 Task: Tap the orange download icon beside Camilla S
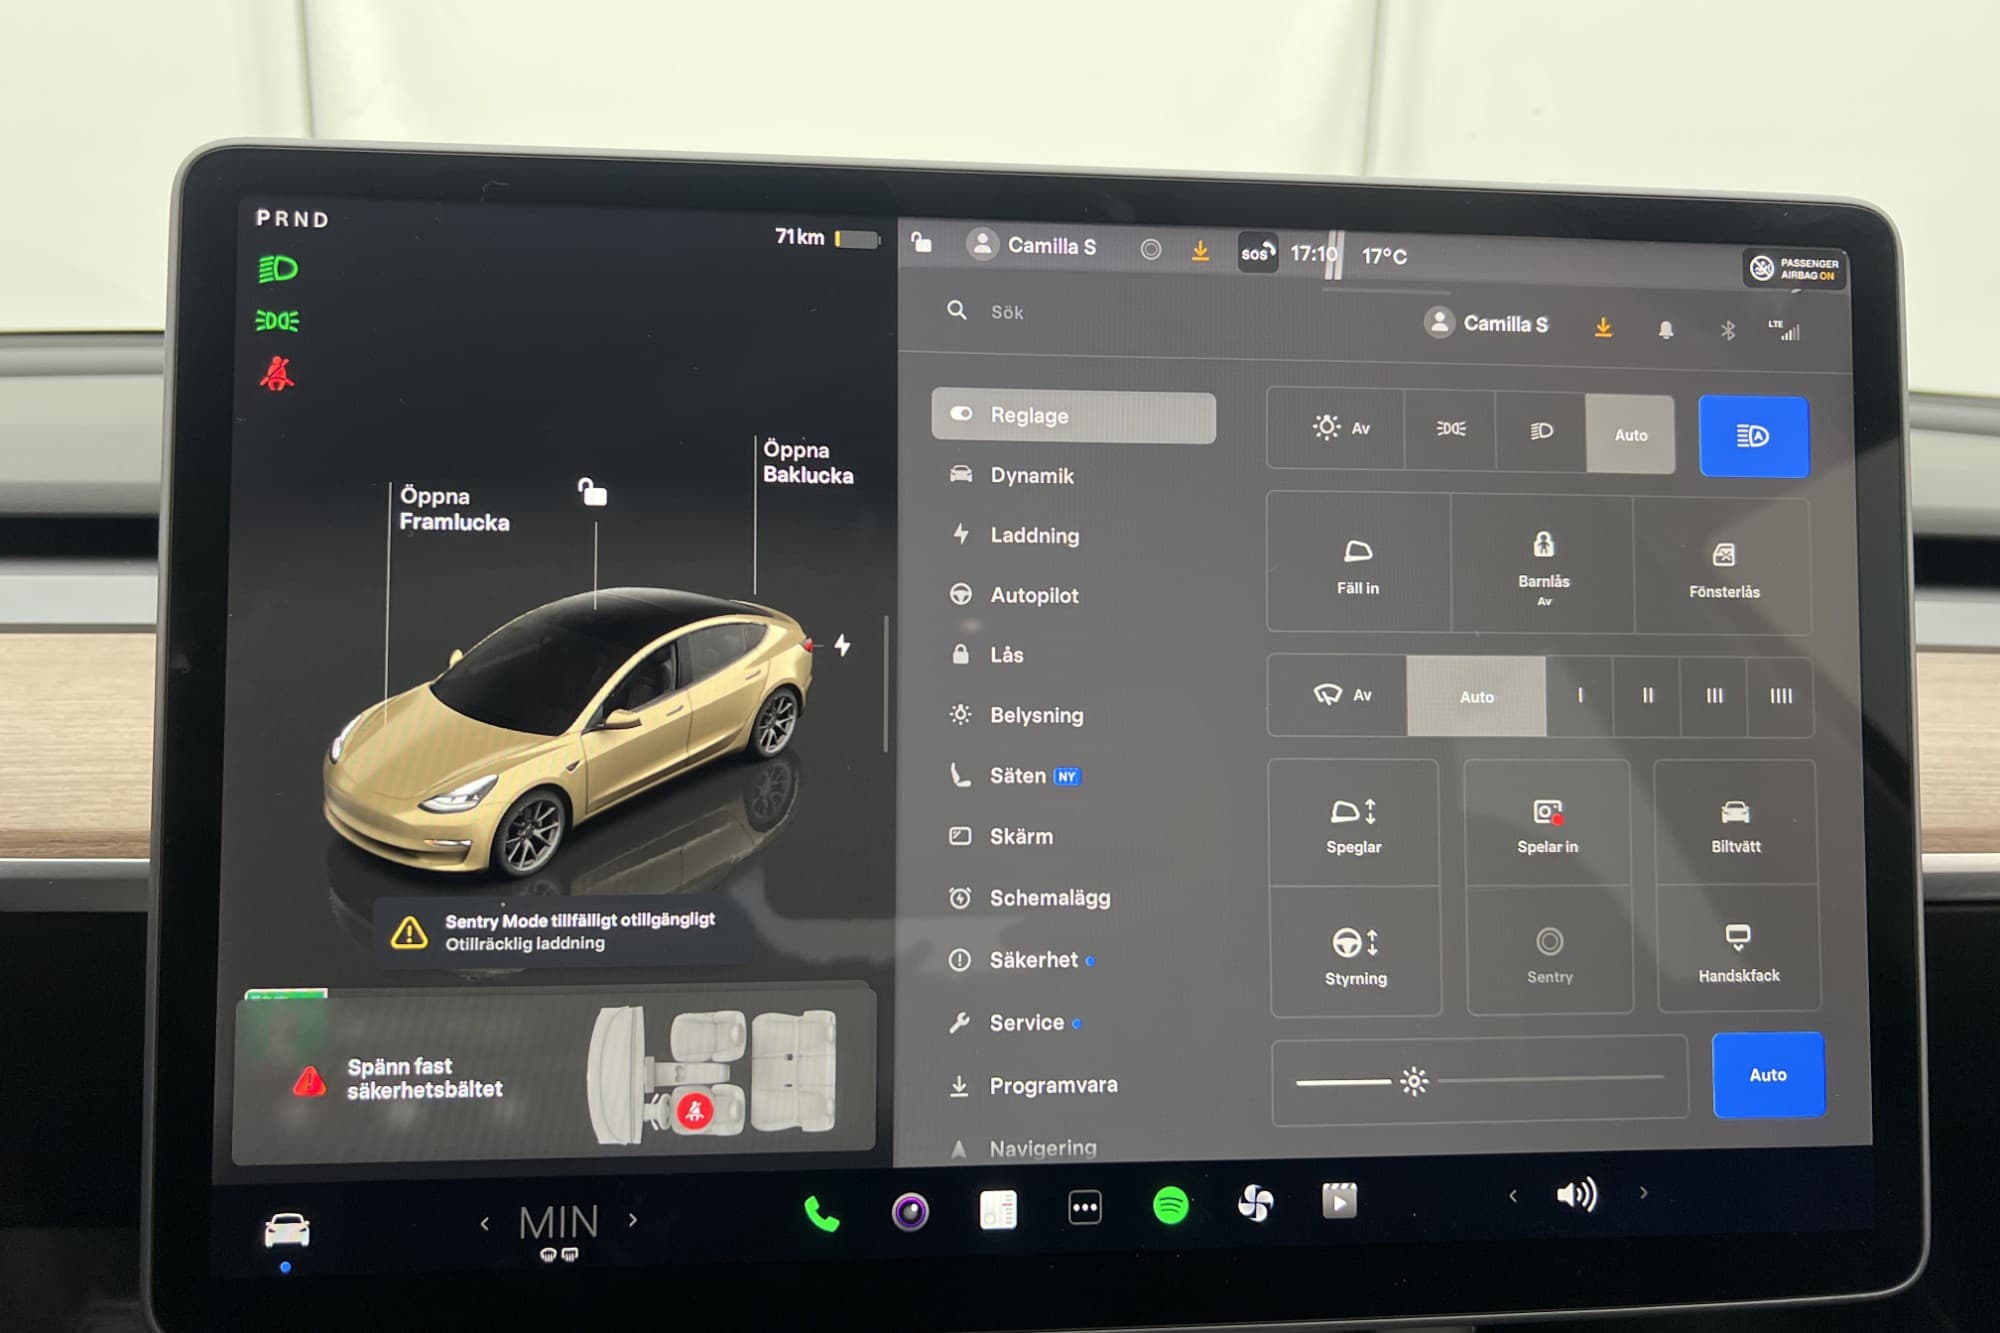[x=1603, y=327]
